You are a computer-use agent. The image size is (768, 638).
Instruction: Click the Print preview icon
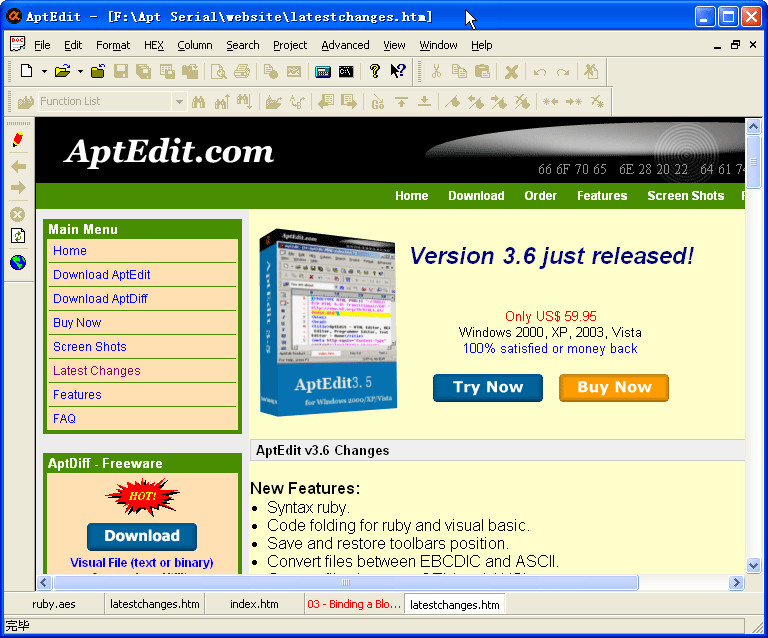click(x=218, y=71)
